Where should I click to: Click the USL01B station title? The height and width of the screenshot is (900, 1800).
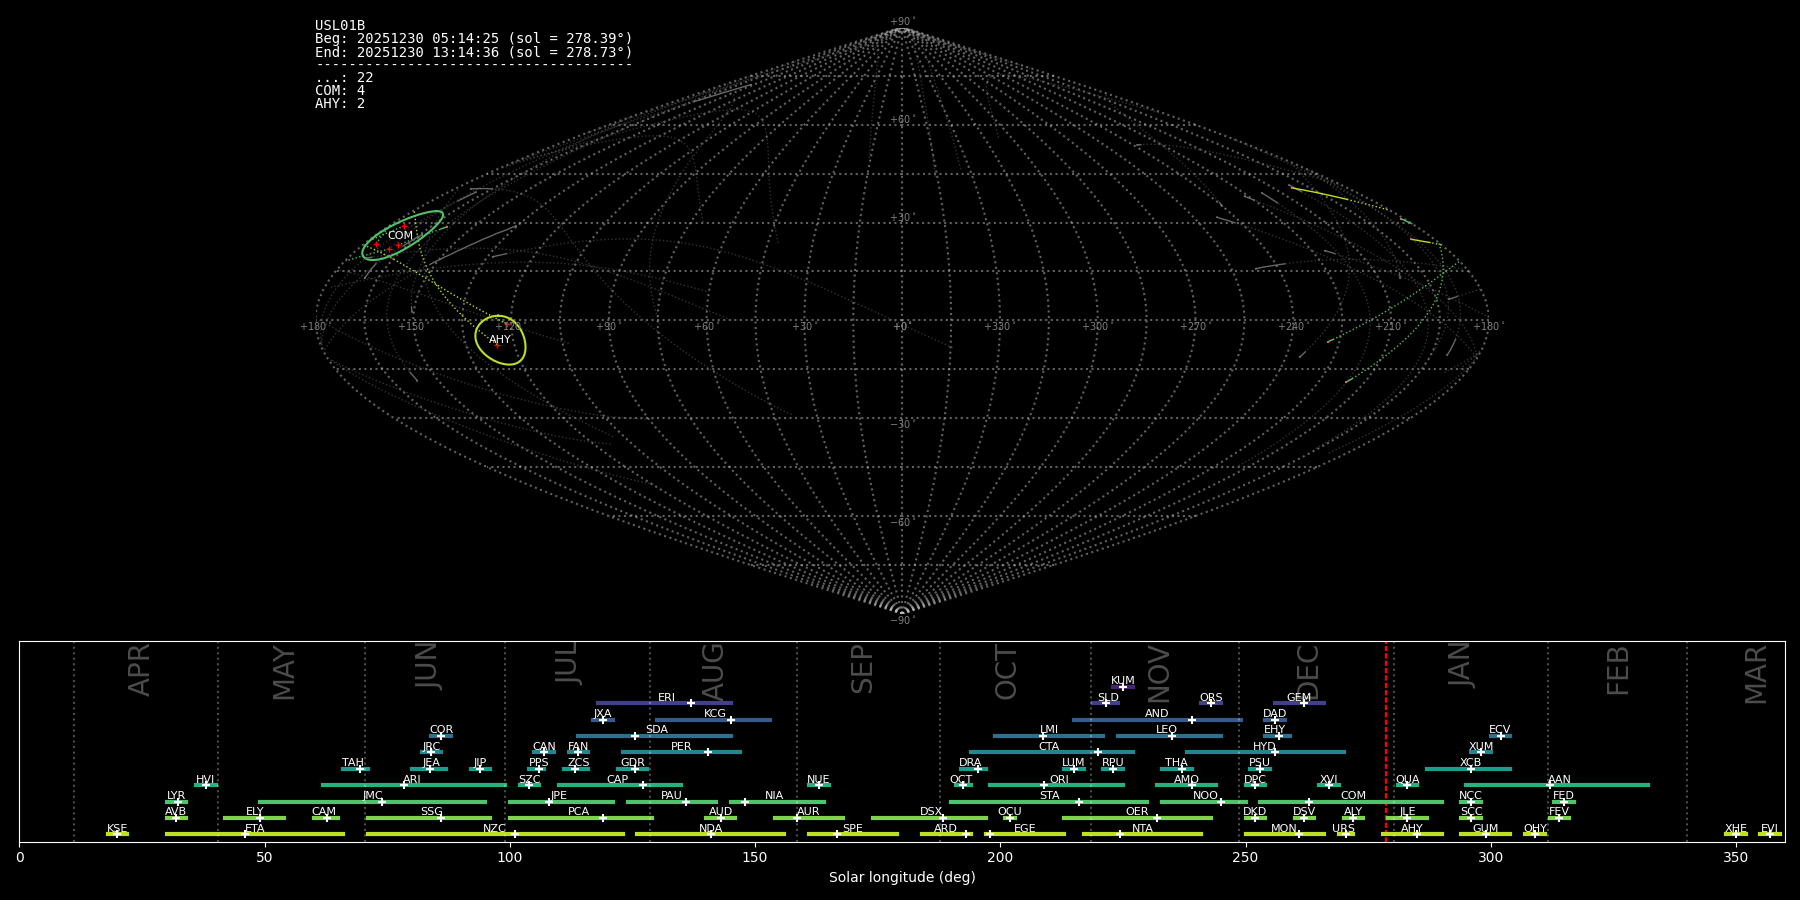click(340, 26)
